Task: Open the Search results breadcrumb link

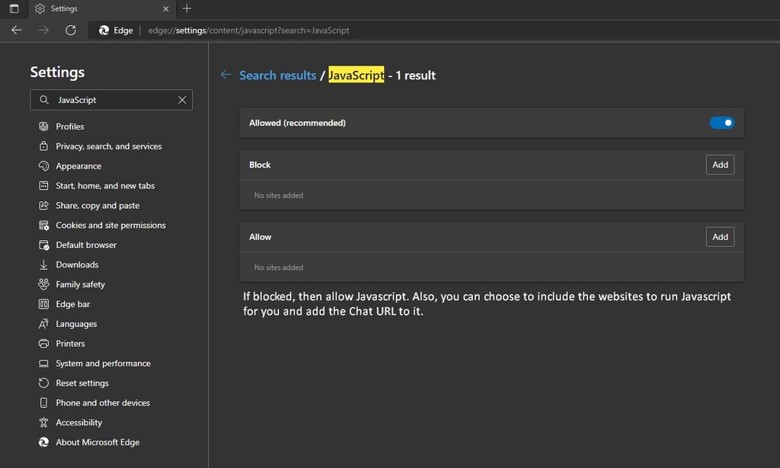Action: pyautogui.click(x=277, y=75)
